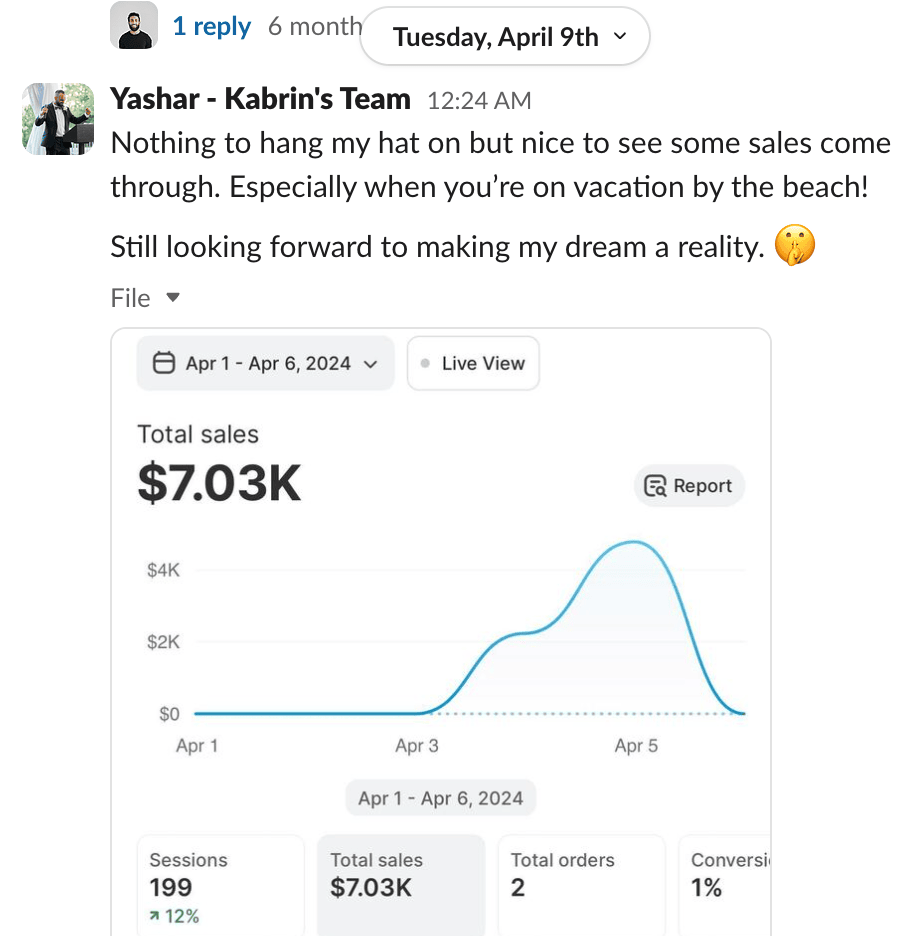Click the replier's small avatar thumbnail

pos(134,26)
